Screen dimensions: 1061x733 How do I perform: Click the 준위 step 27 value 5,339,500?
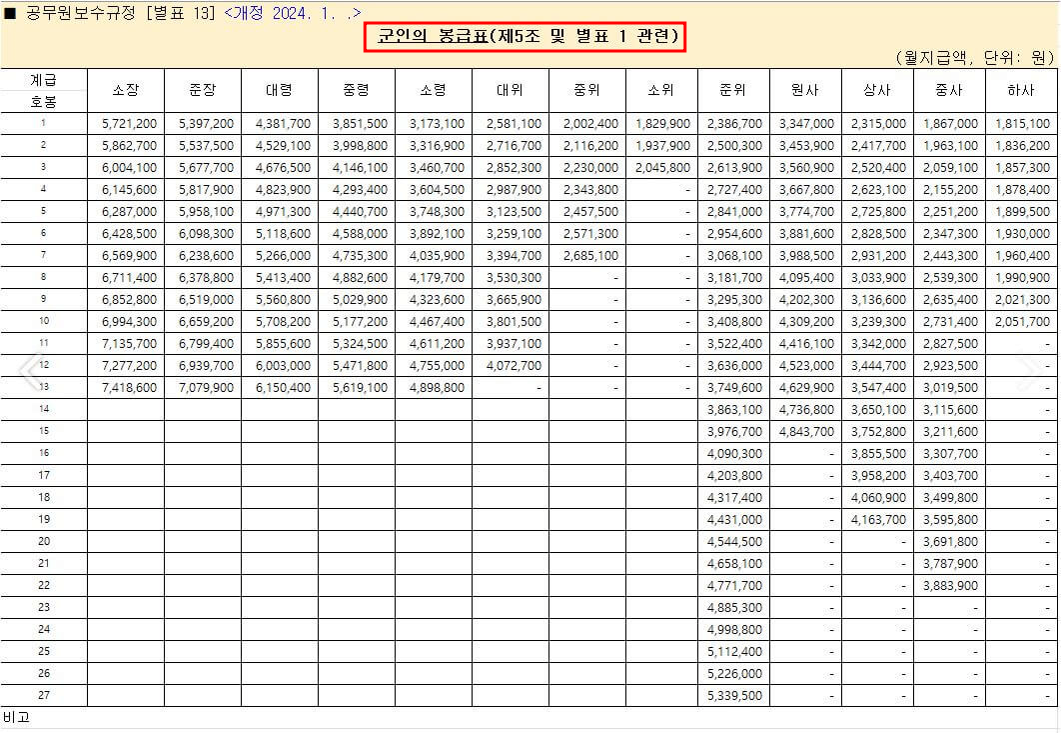735,696
